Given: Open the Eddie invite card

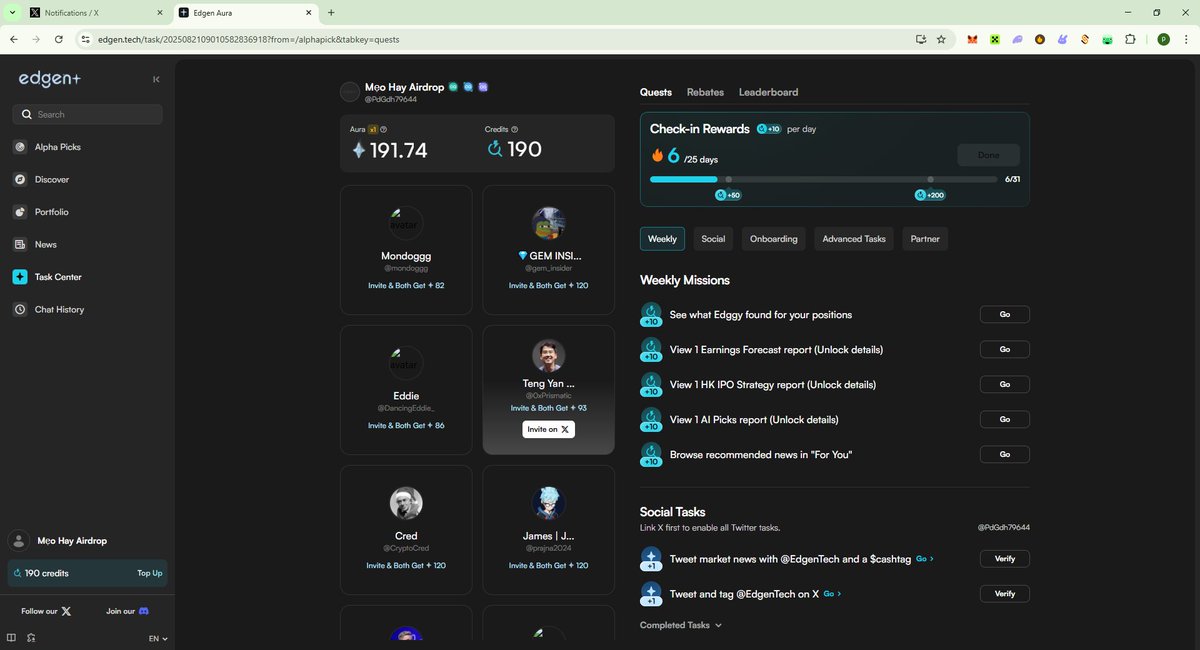Looking at the screenshot, I should (x=406, y=390).
